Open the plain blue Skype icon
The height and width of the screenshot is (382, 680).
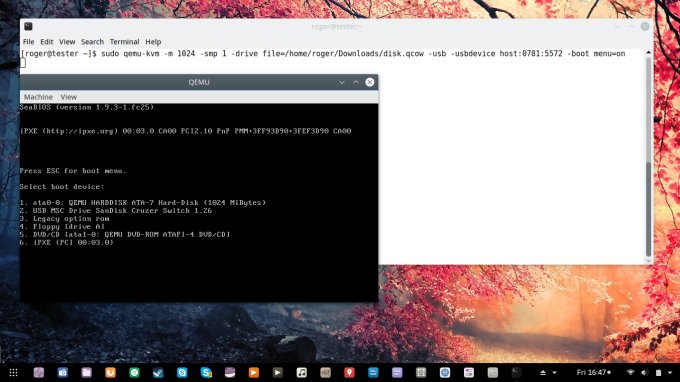click(x=182, y=372)
